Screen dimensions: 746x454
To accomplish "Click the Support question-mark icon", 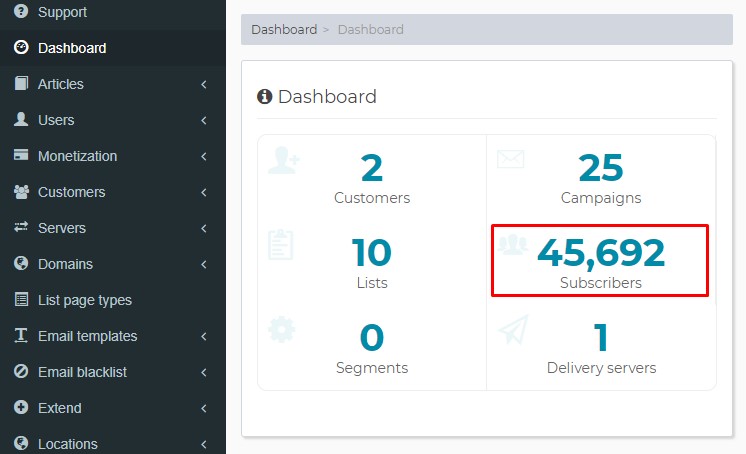I will point(21,11).
